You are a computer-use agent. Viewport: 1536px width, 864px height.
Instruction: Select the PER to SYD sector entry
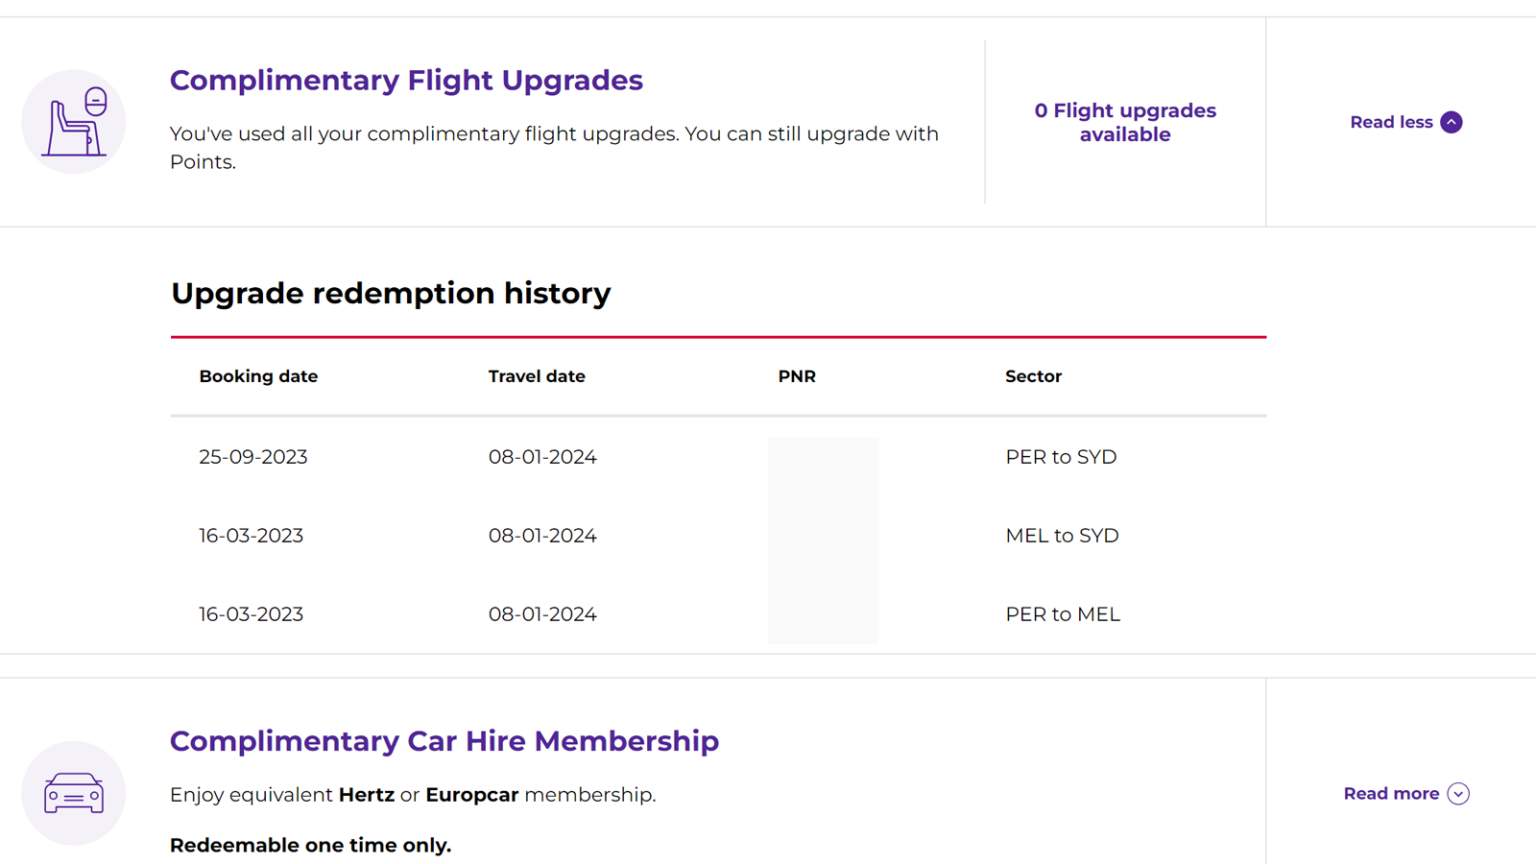click(x=1061, y=457)
